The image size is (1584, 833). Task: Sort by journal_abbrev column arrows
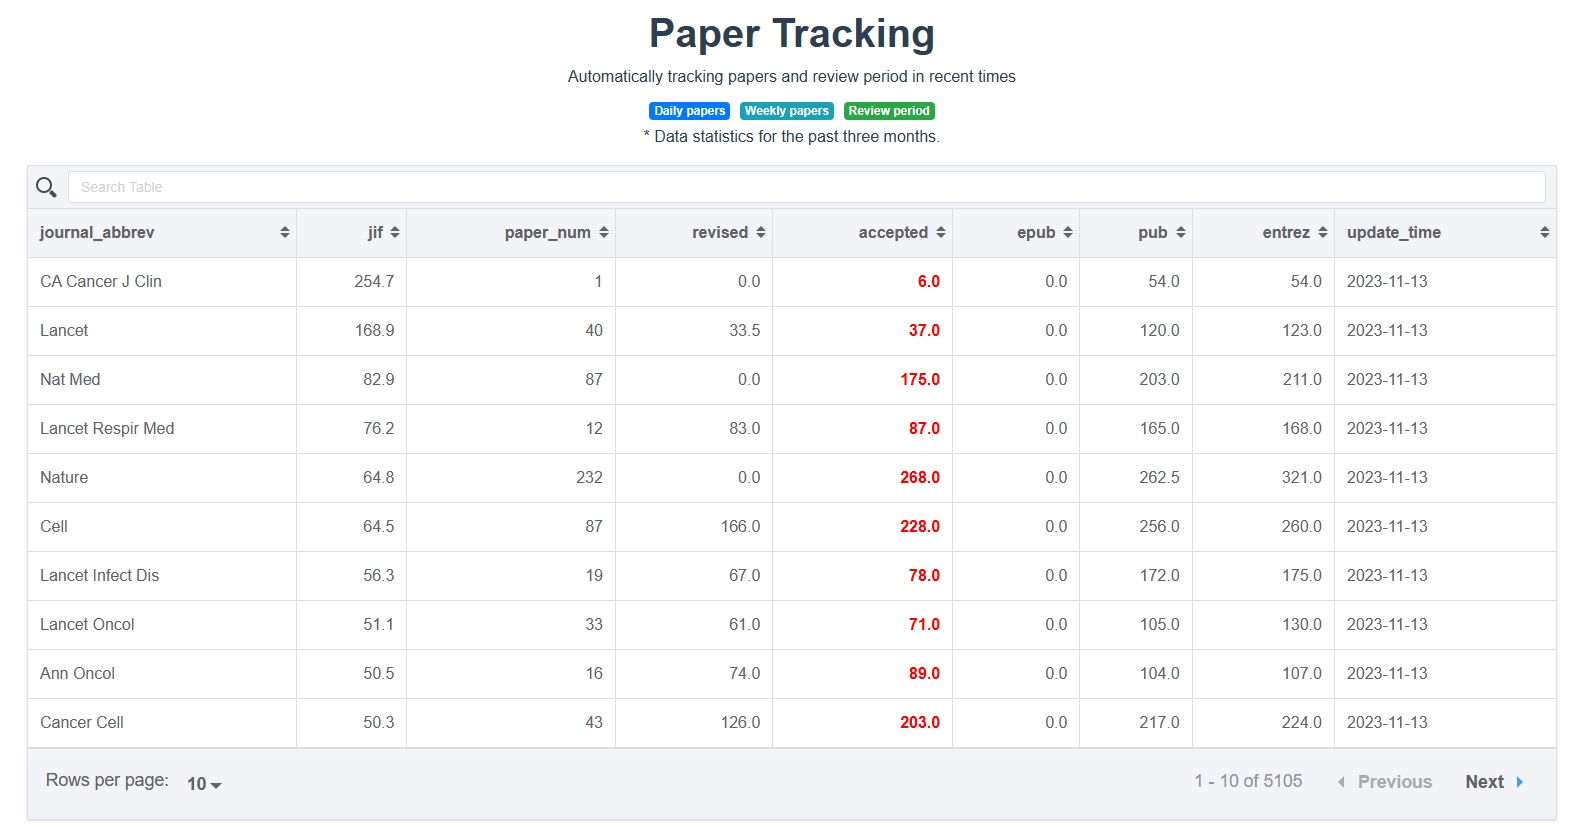point(284,232)
